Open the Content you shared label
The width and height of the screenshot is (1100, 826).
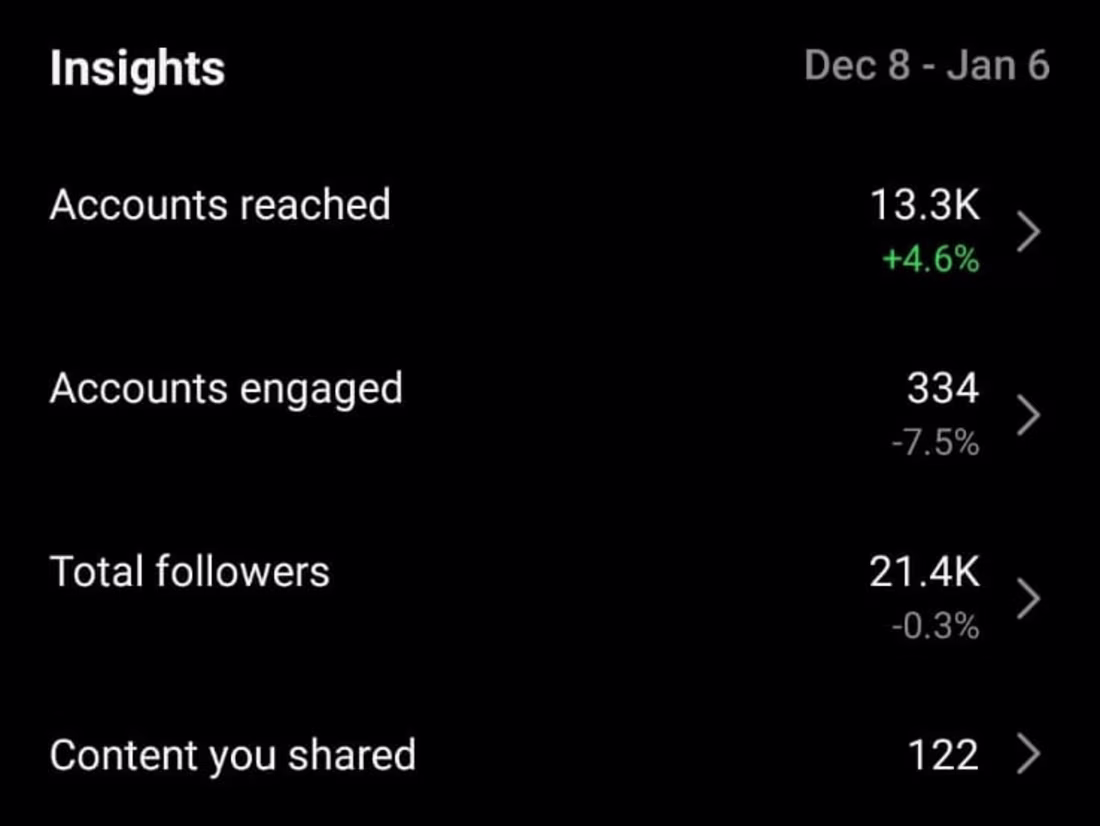click(232, 756)
